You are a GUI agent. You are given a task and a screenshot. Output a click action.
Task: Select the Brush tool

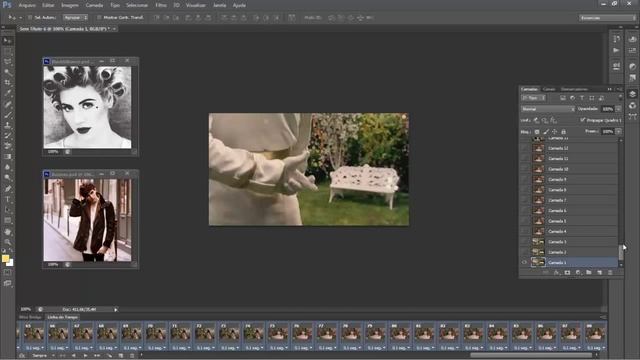pos(7,115)
